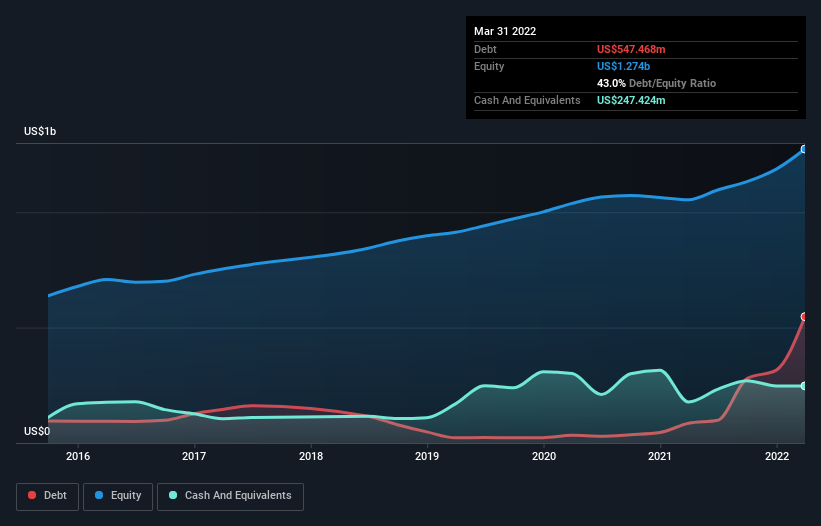Select the red Debt endpoint marker on chart
This screenshot has height=526, width=821.
804,317
